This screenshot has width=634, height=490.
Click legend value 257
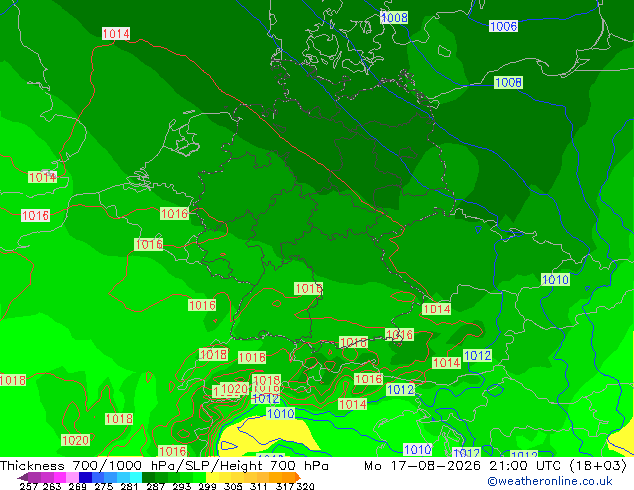tap(28, 486)
